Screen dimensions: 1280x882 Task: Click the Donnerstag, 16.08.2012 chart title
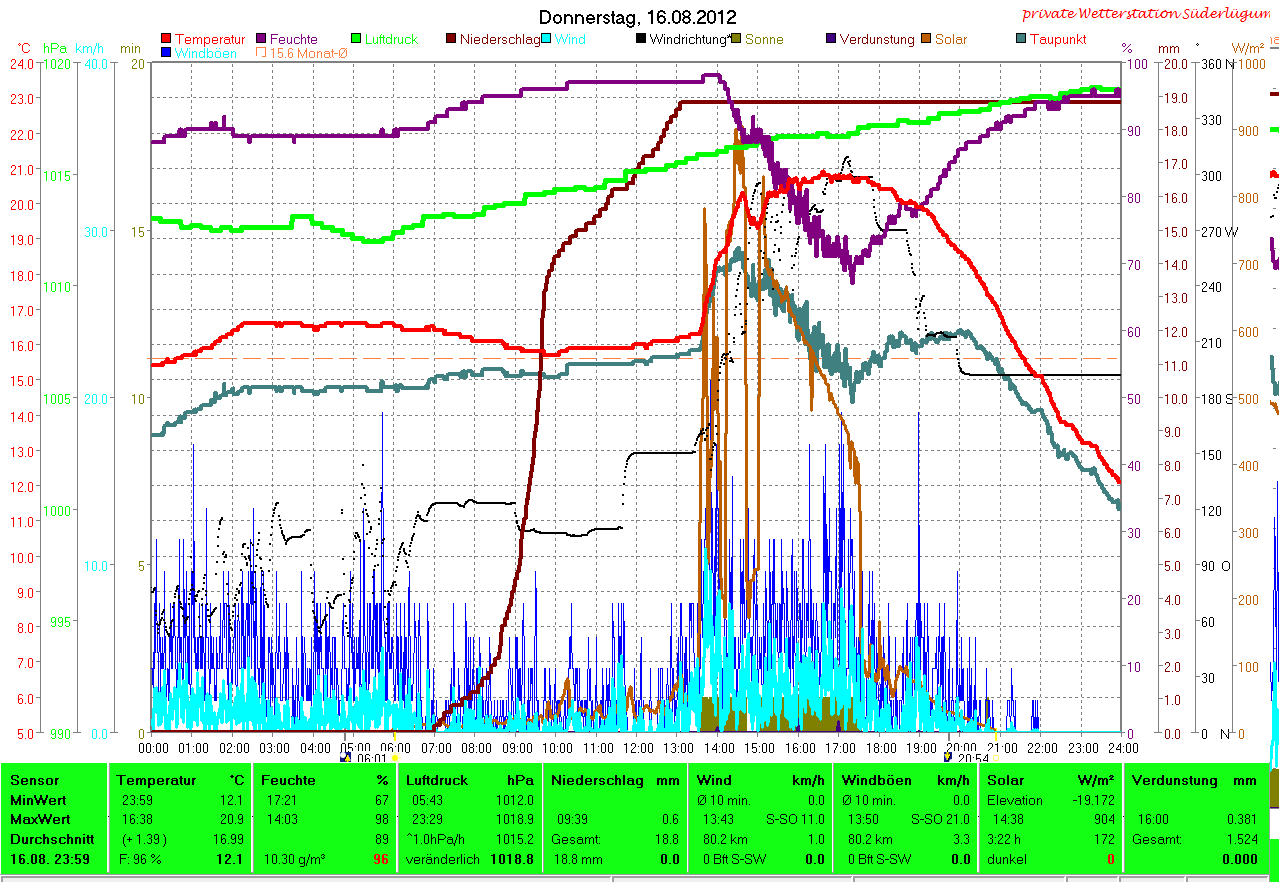637,17
